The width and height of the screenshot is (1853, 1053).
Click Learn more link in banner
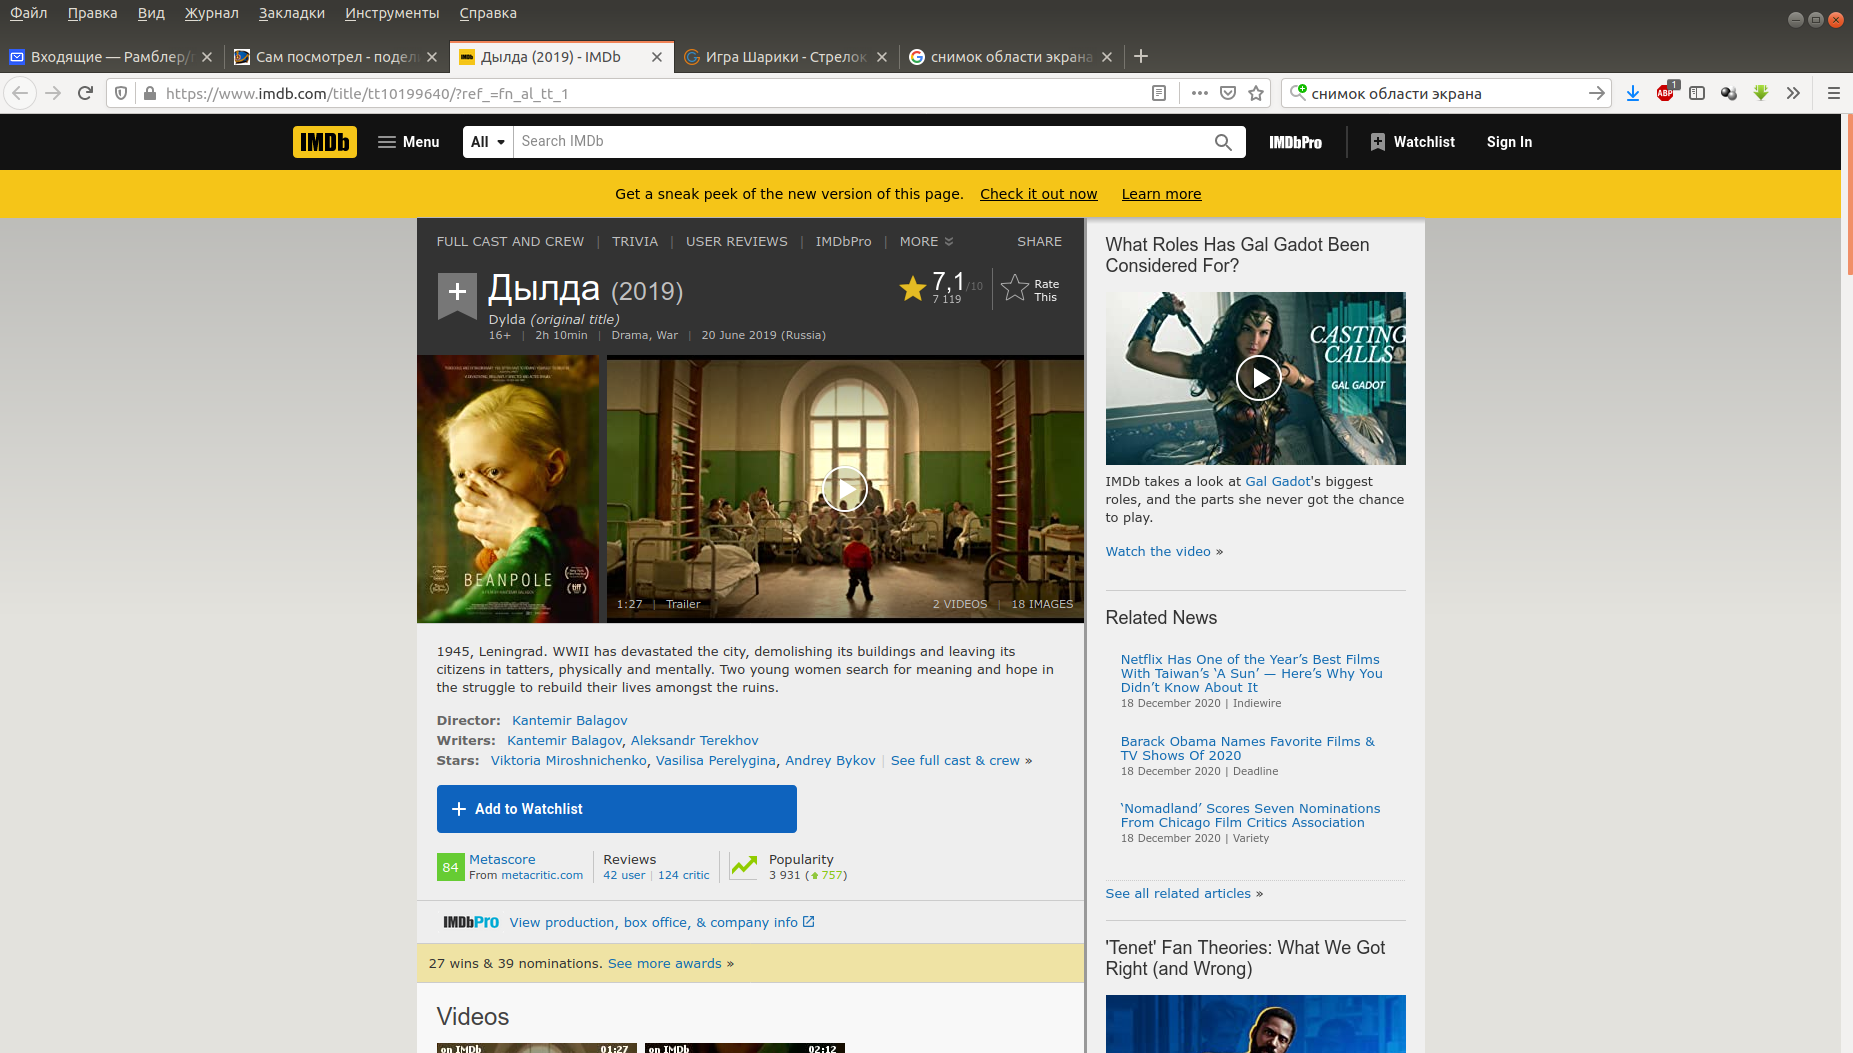1161,194
